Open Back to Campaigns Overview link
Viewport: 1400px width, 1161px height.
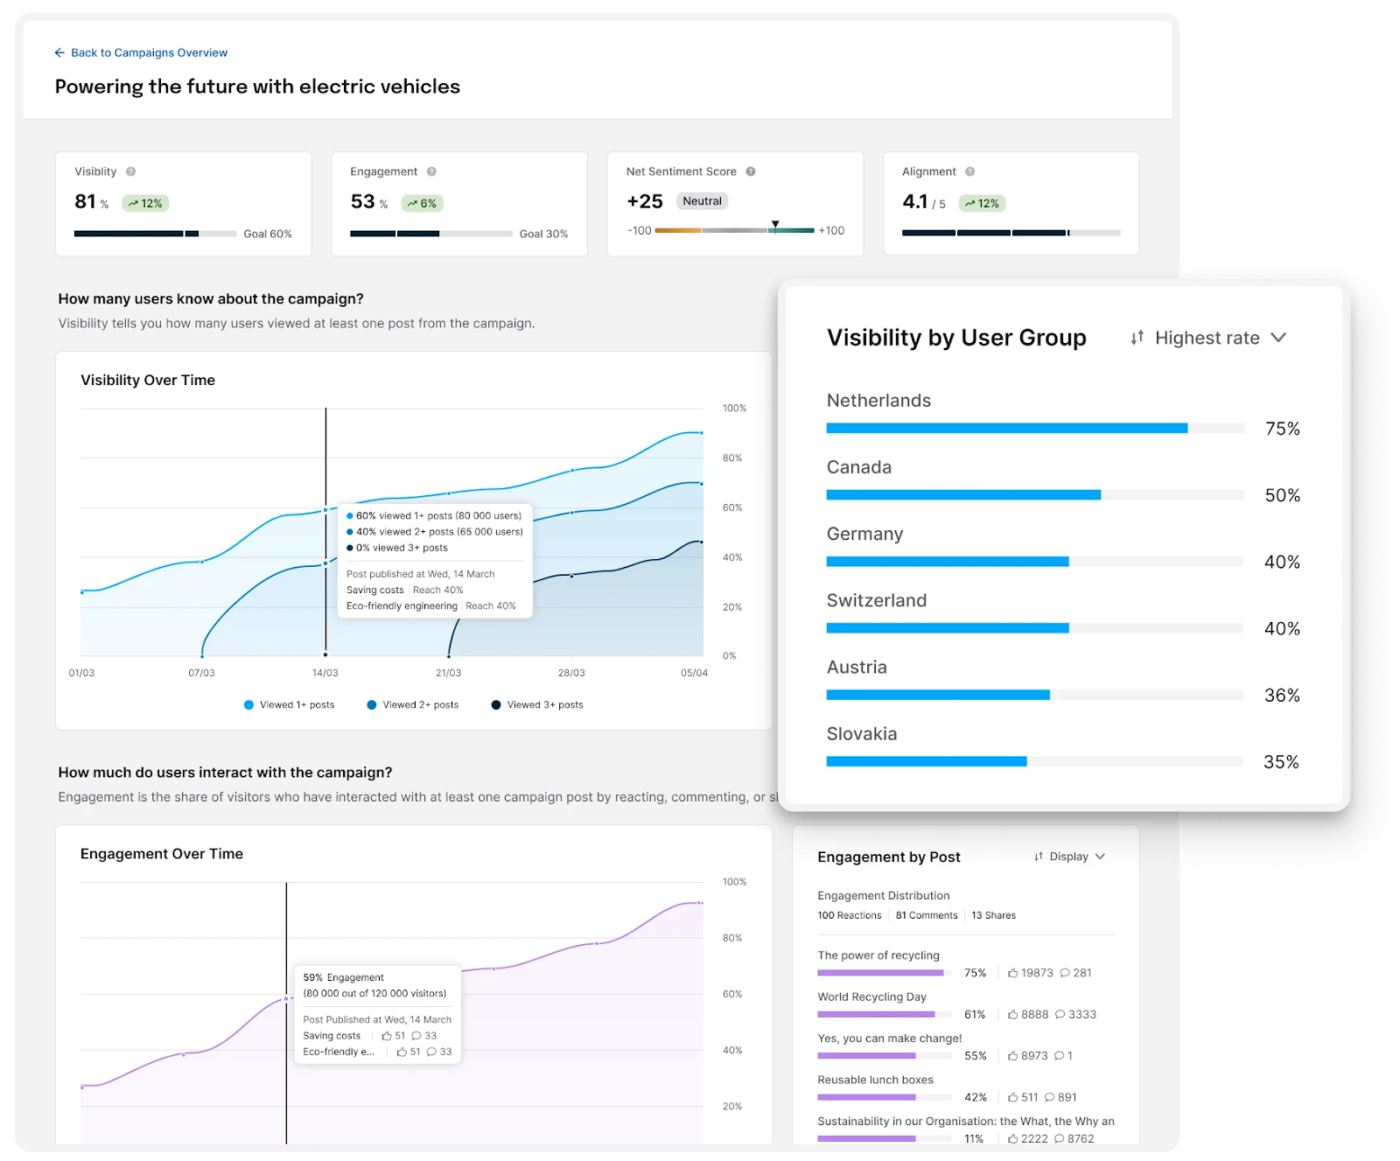pos(149,53)
